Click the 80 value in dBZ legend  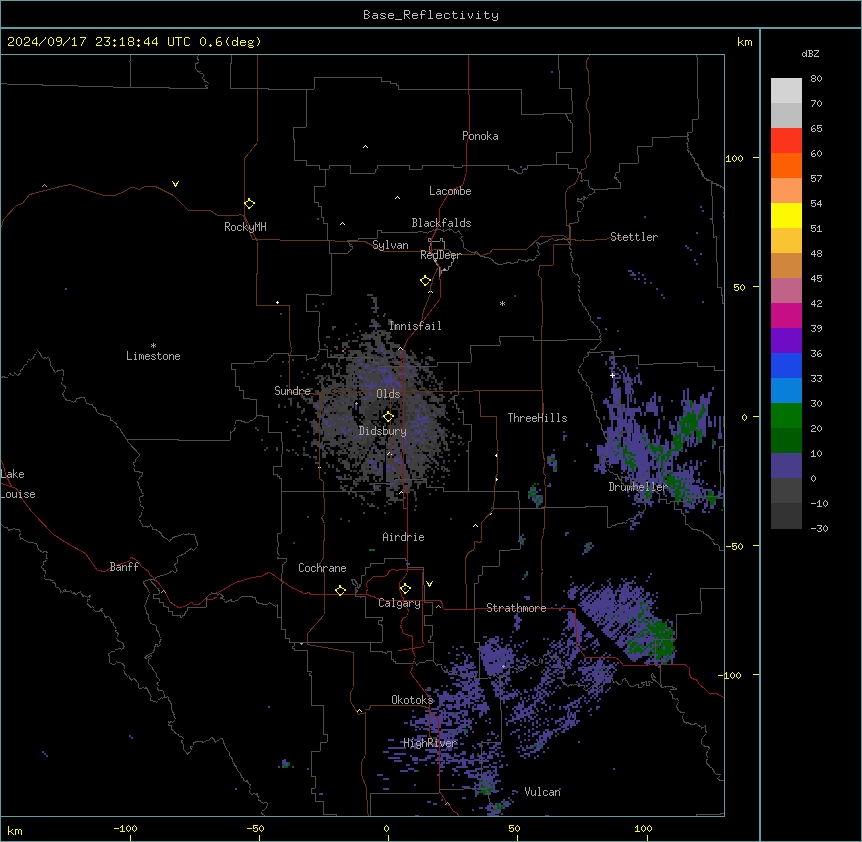point(816,79)
